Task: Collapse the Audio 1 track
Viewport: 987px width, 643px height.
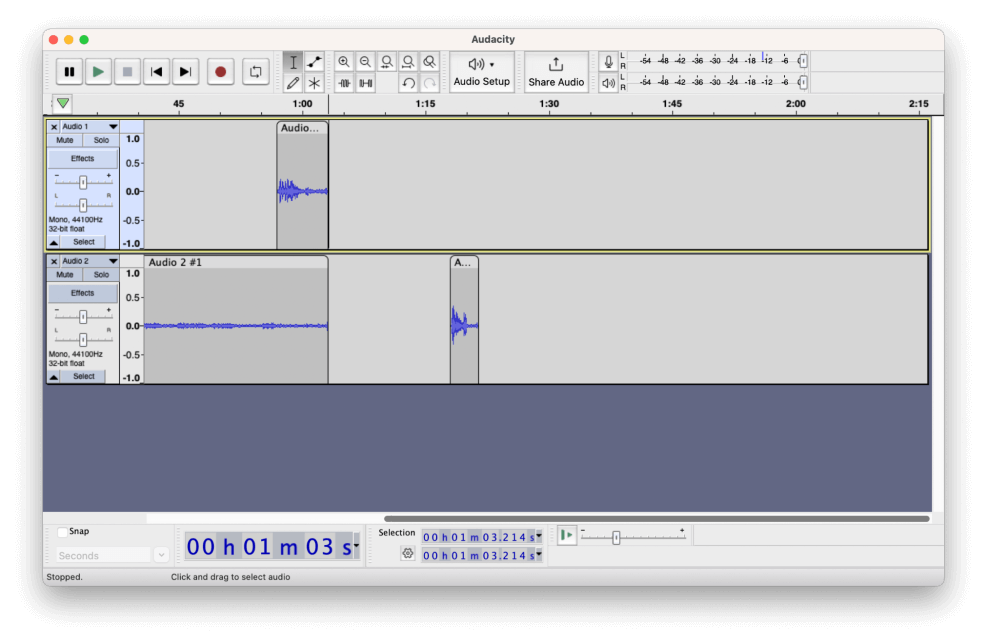Action: (54, 242)
